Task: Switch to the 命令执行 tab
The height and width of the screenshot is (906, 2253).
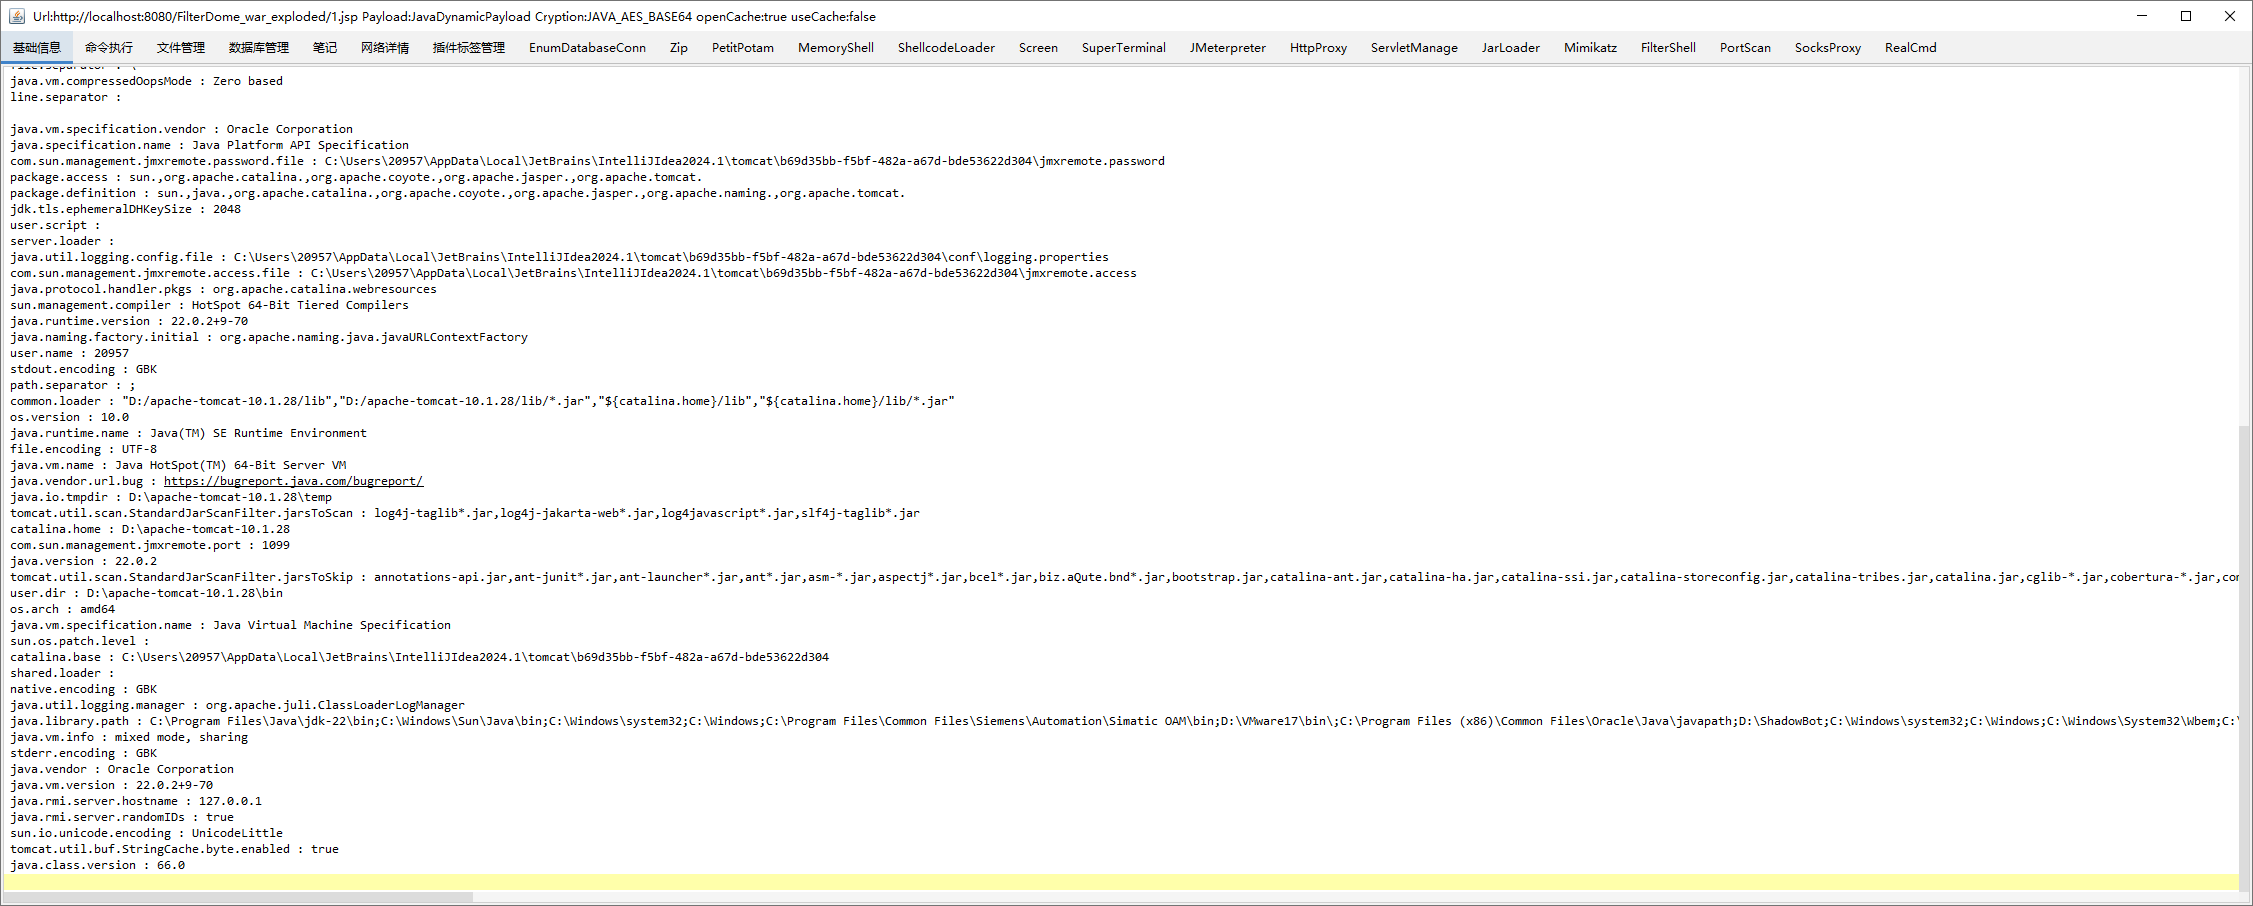Action: (108, 48)
